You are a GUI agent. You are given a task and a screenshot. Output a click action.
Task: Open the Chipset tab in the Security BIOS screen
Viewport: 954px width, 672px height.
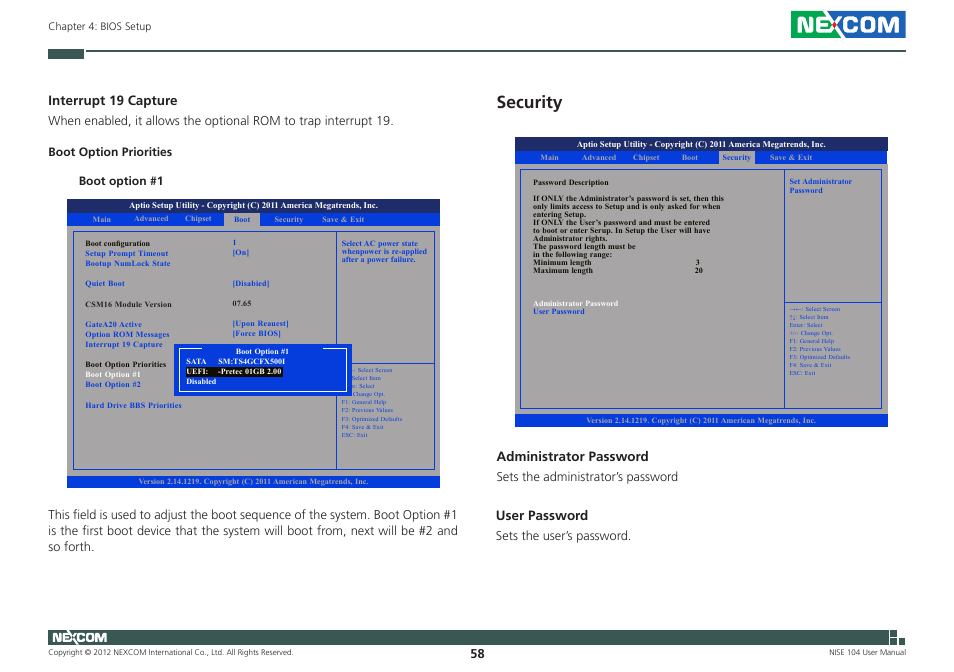(x=646, y=158)
